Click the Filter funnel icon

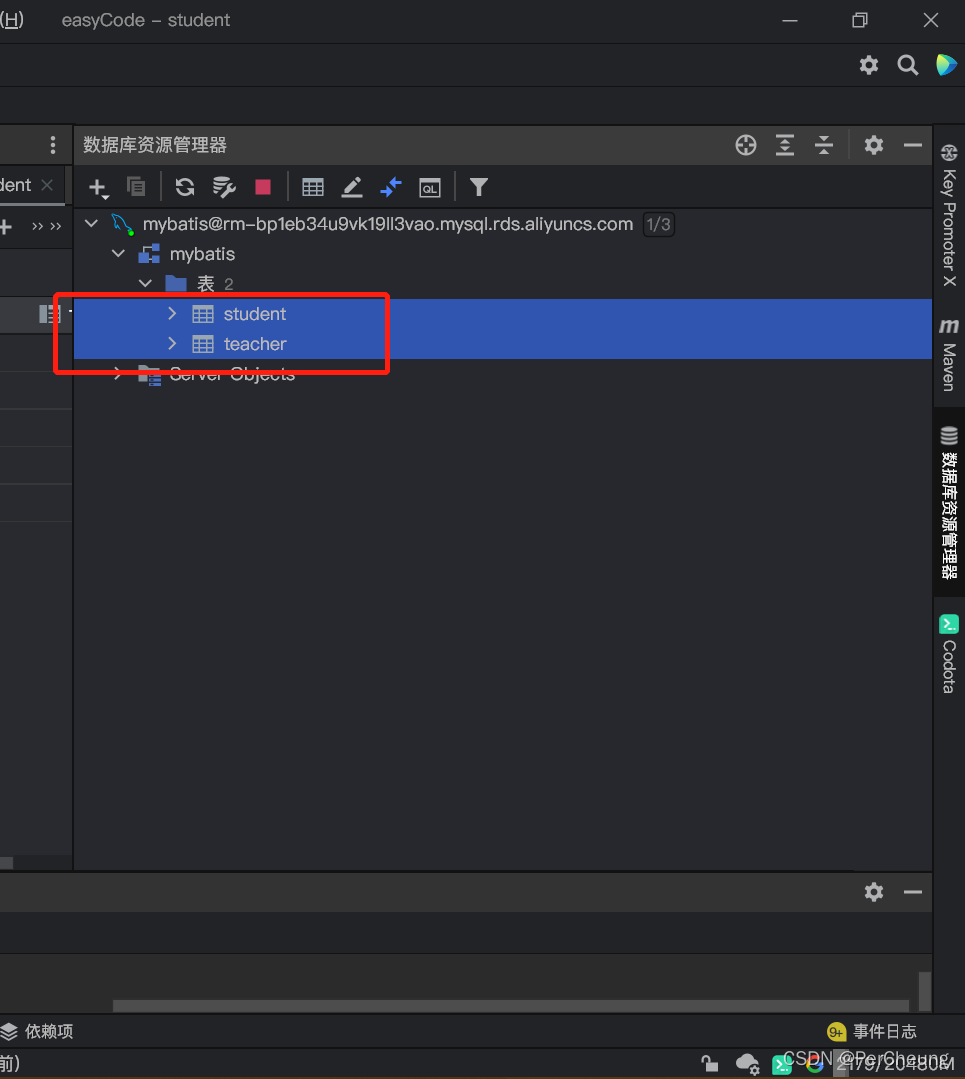click(x=478, y=187)
